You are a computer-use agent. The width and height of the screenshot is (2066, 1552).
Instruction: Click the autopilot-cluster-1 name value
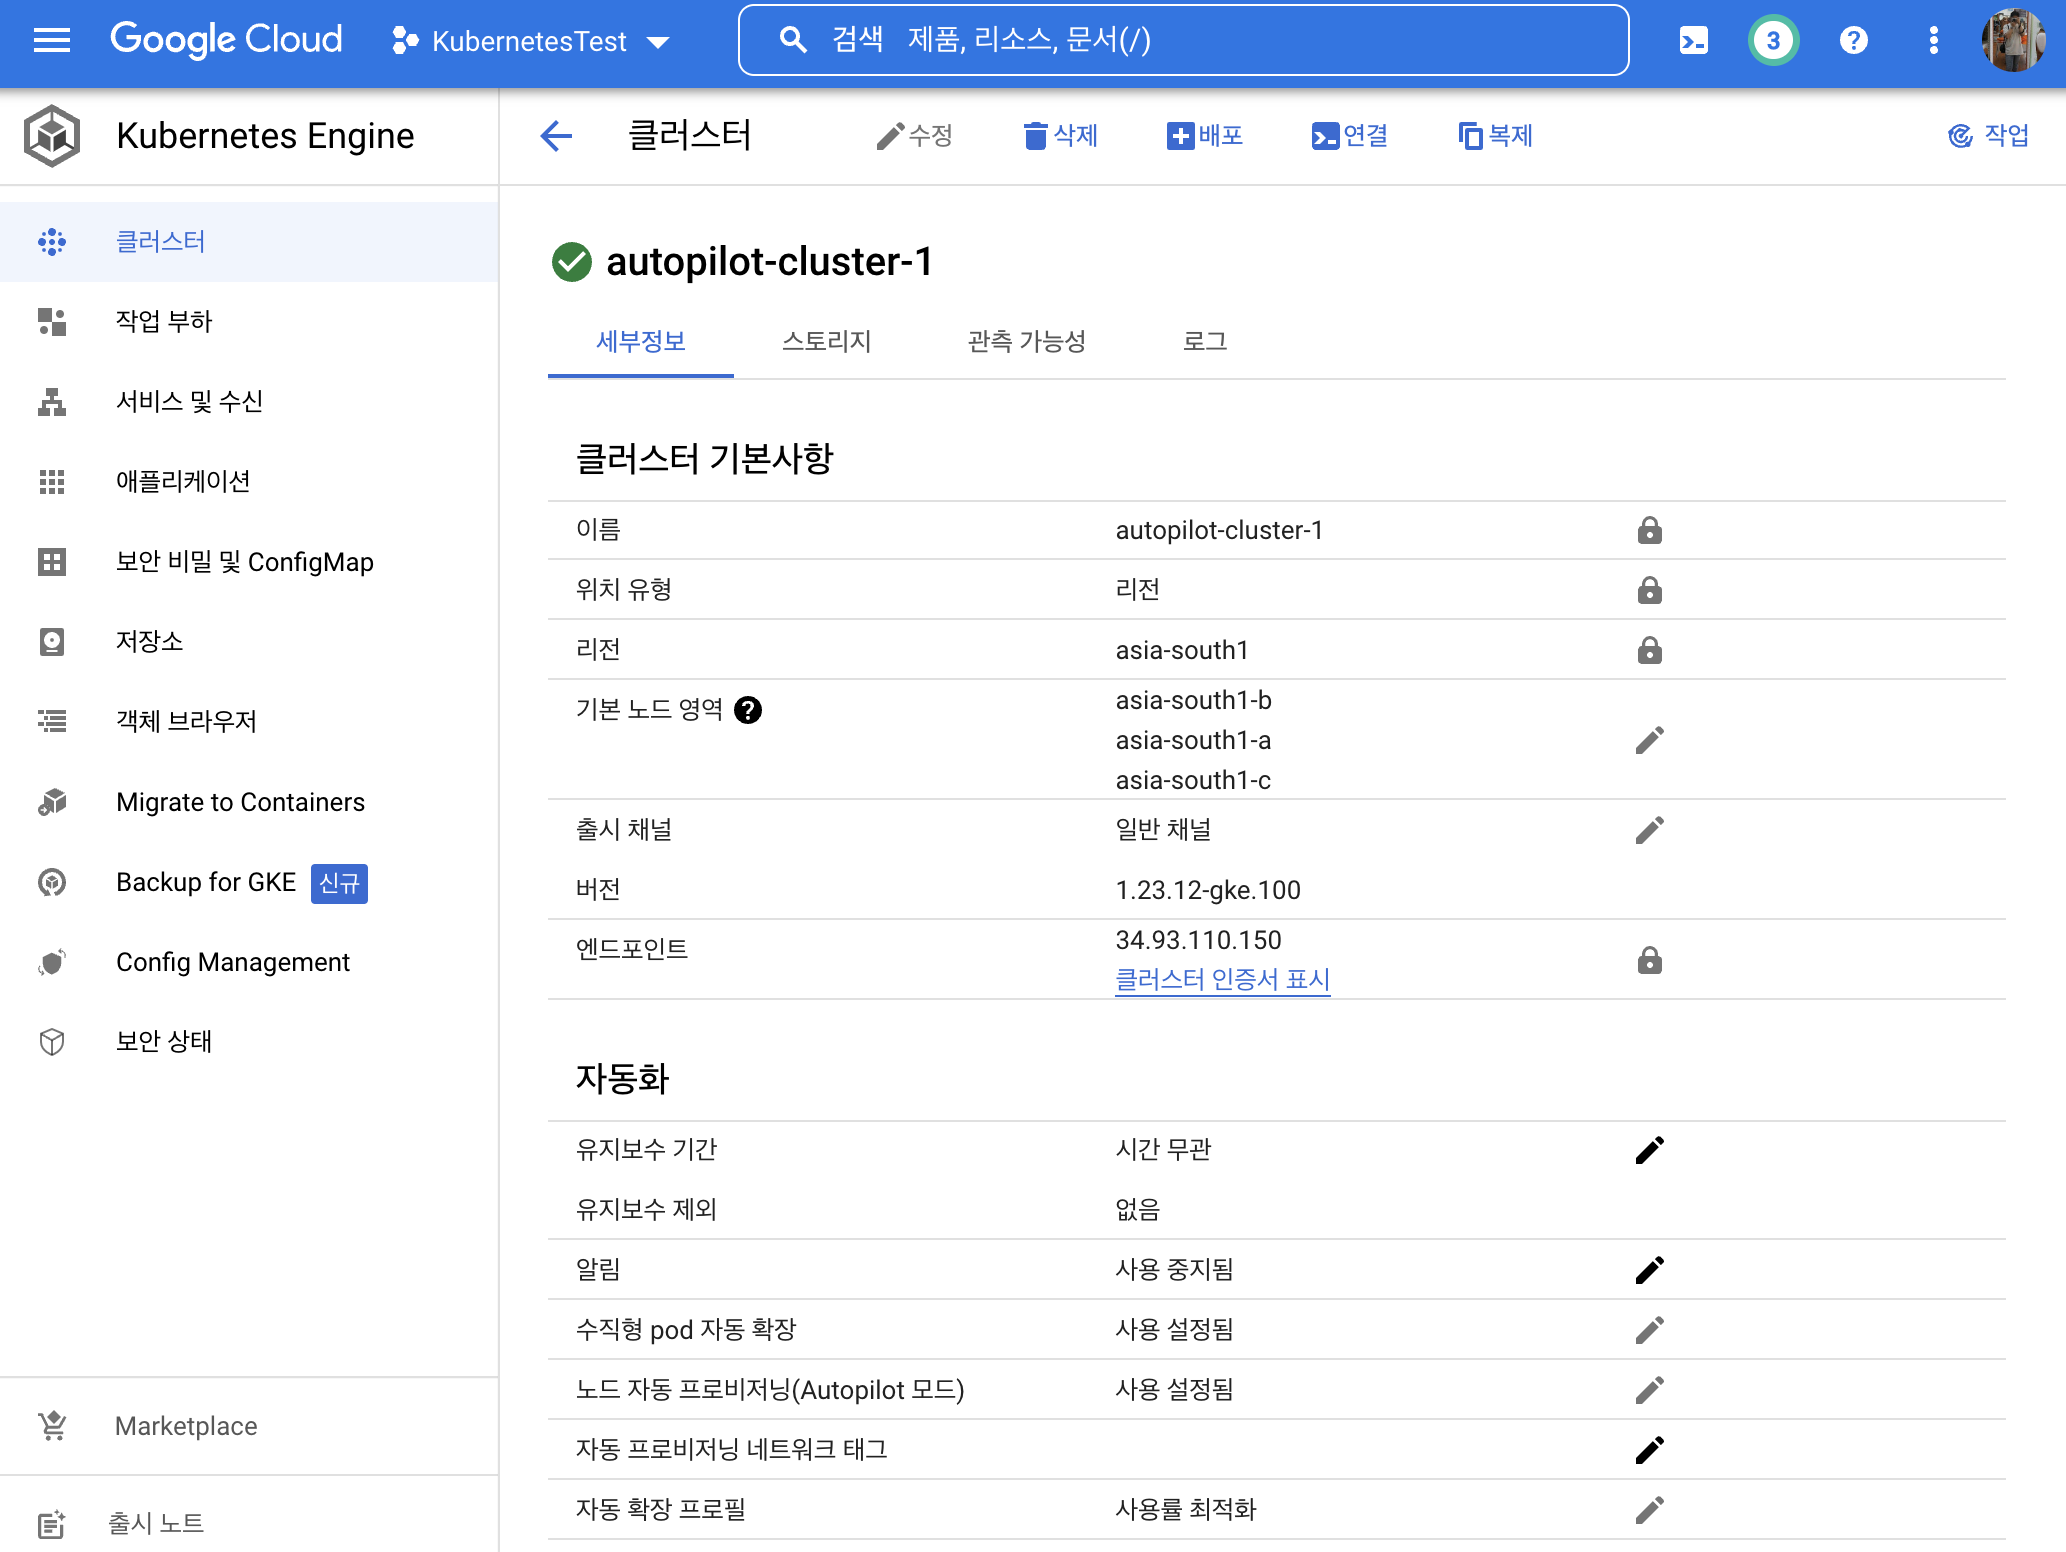1219,530
